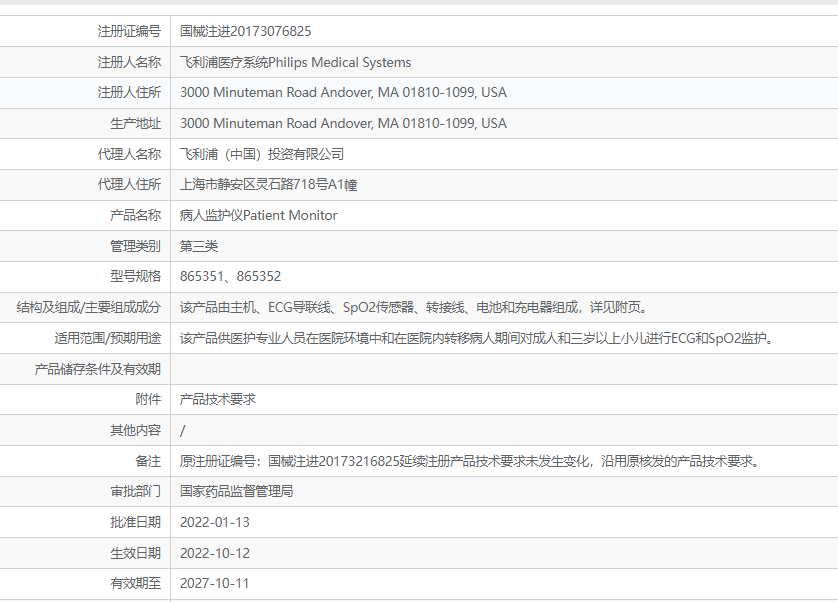Select effective date 2022-10-12
The width and height of the screenshot is (838, 602).
click(215, 553)
